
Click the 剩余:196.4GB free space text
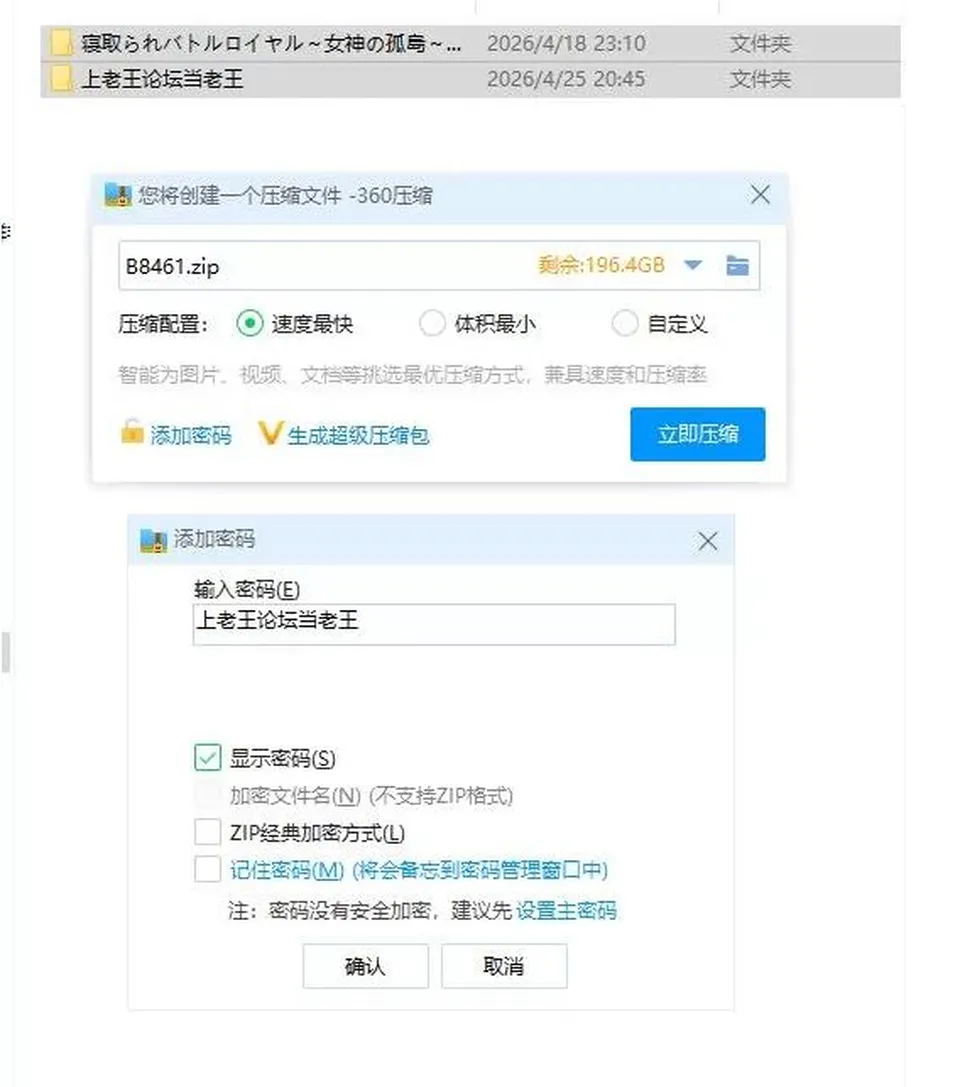(601, 265)
